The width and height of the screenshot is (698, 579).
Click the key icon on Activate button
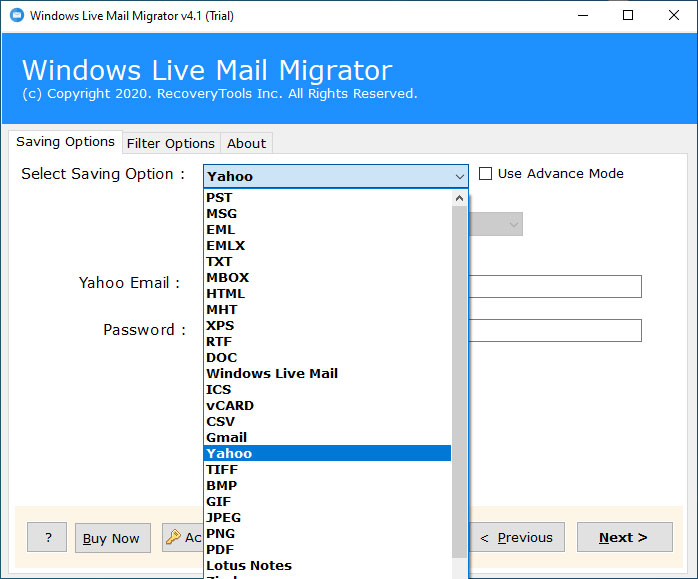(173, 537)
